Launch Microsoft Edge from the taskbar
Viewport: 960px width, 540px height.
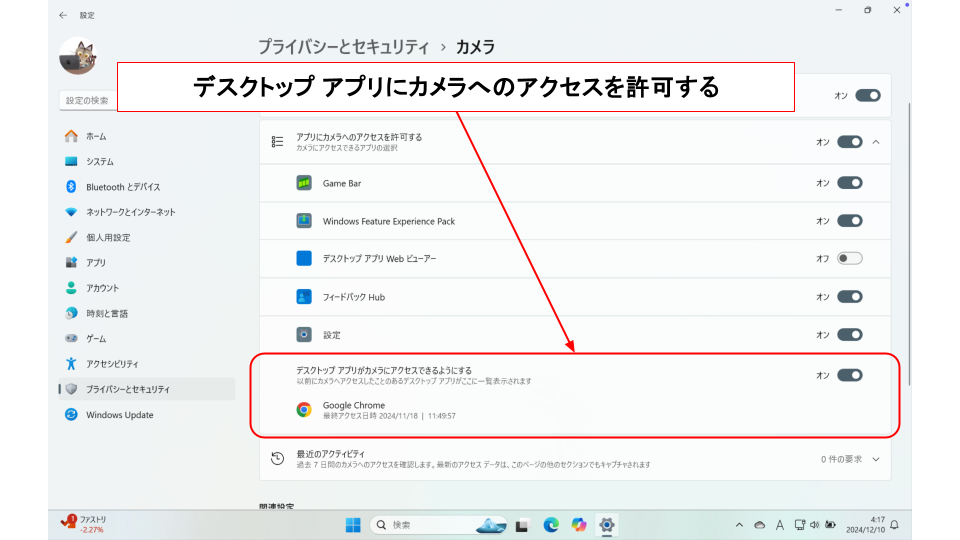pyautogui.click(x=551, y=525)
